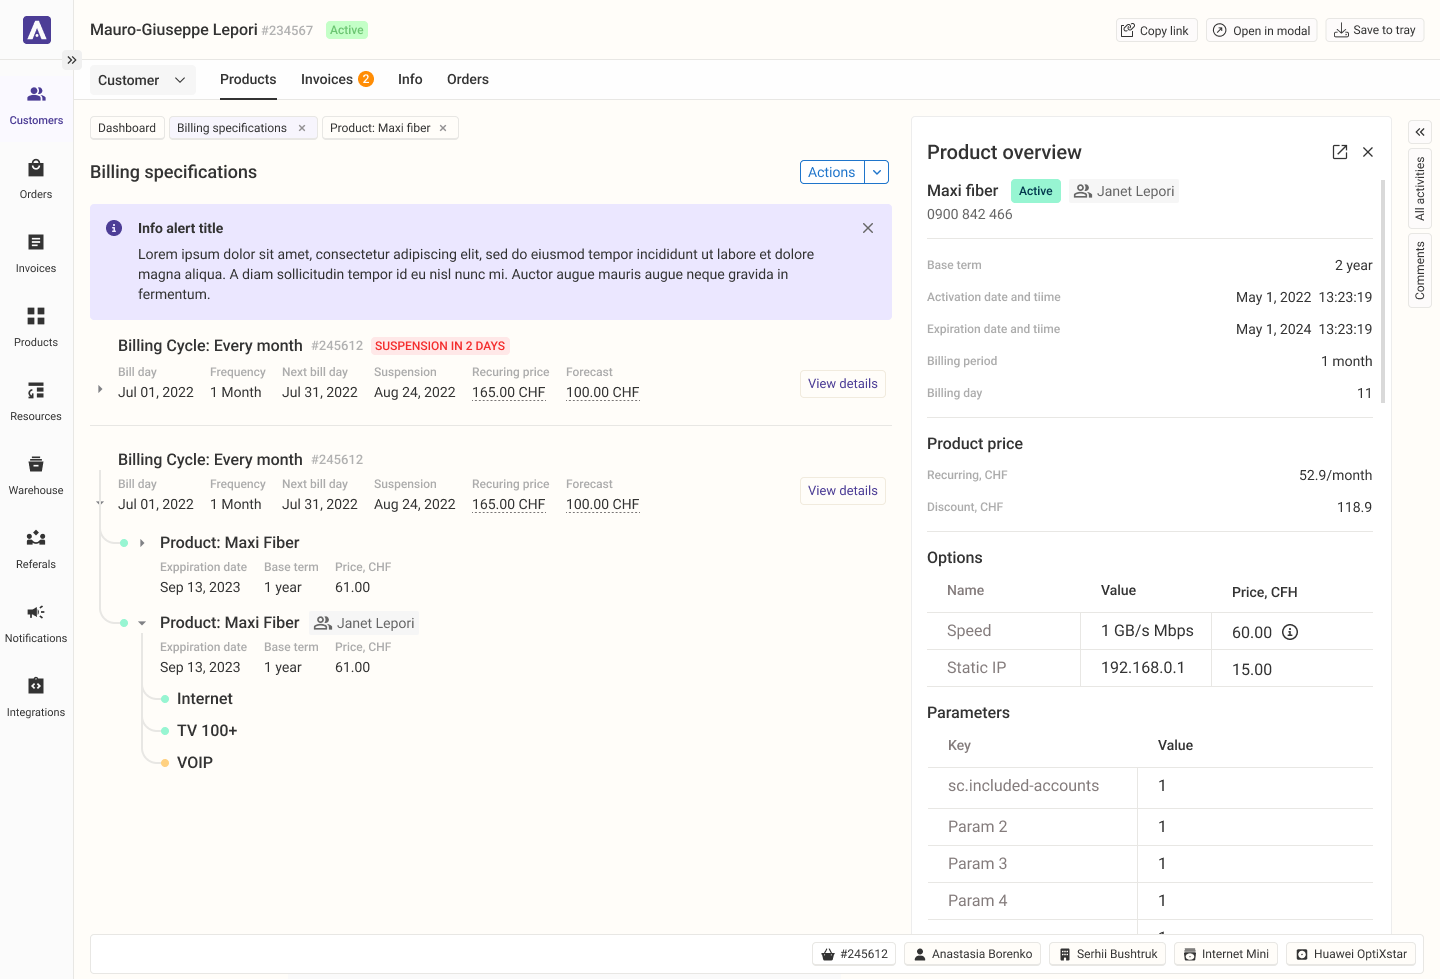Click Internet Mini tray item
The image size is (1440, 979).
[1226, 954]
